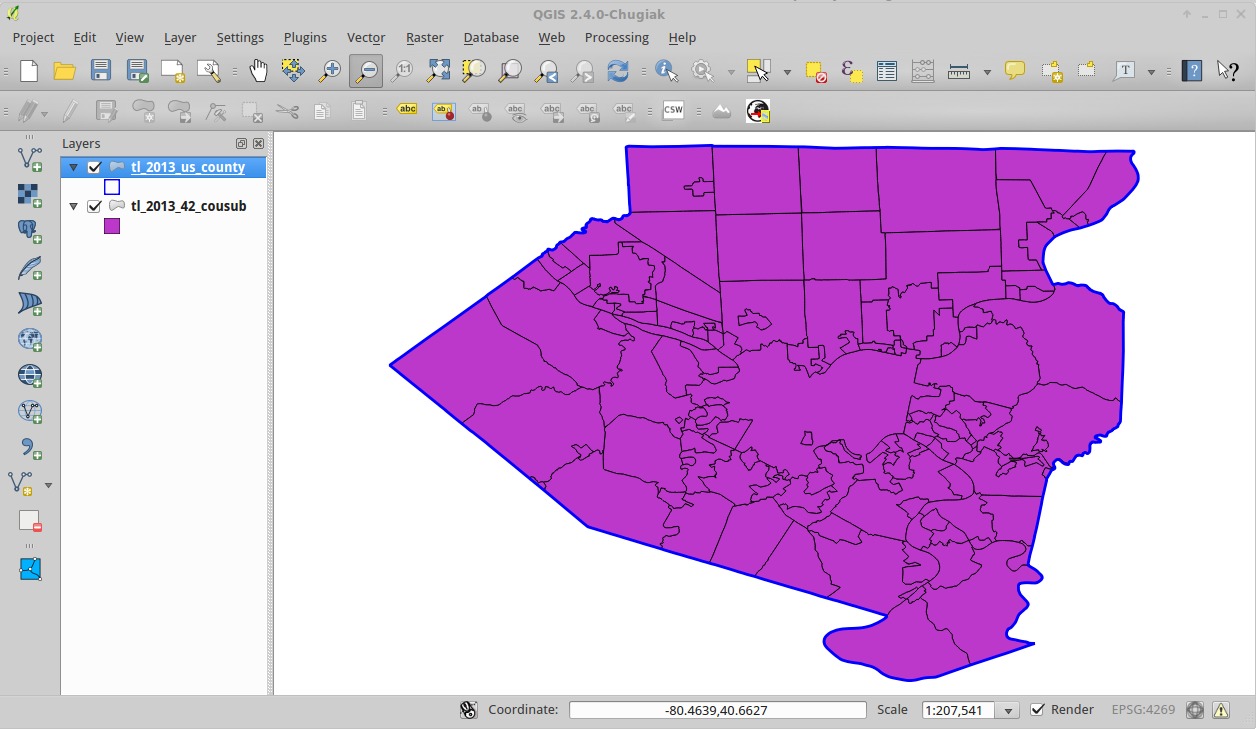
Task: Uncheck the tl_2013_us_county layer visibility
Action: (95, 167)
